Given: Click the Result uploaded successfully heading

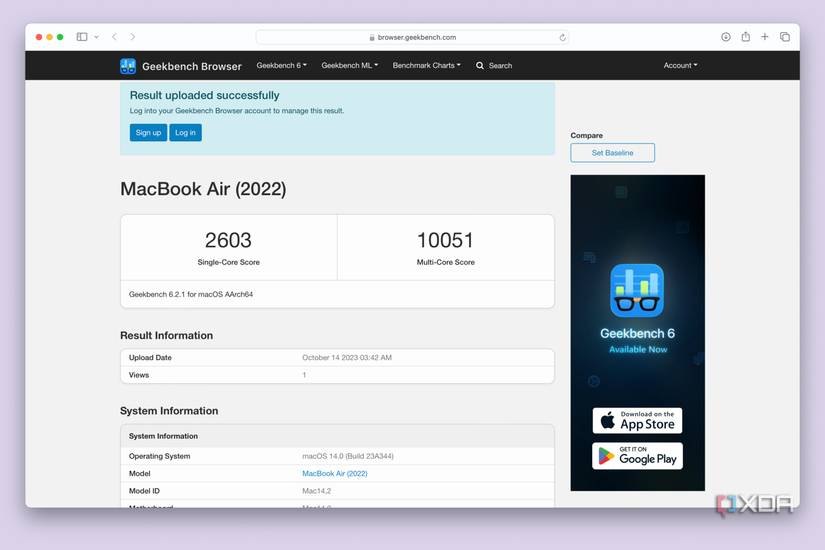Looking at the screenshot, I should coord(205,95).
